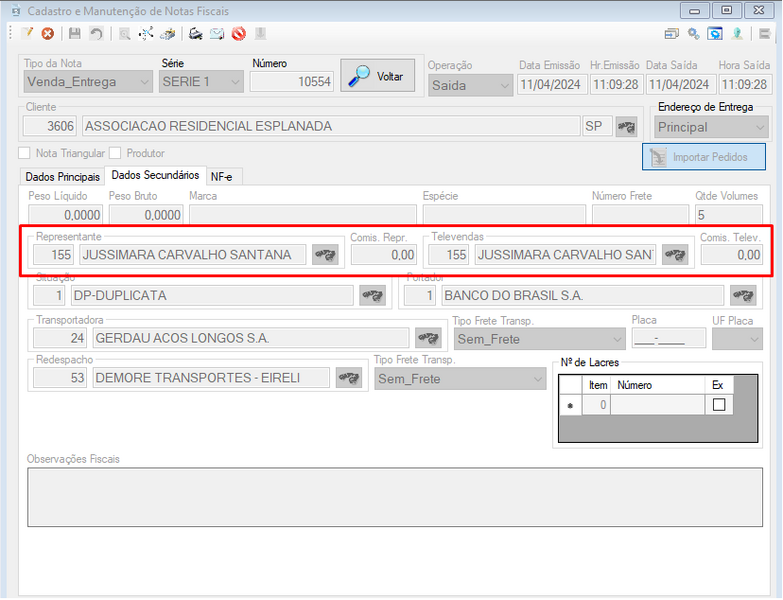Select the Dados Secundários tab
Image resolution: width=783 pixels, height=600 pixels.
155,175
